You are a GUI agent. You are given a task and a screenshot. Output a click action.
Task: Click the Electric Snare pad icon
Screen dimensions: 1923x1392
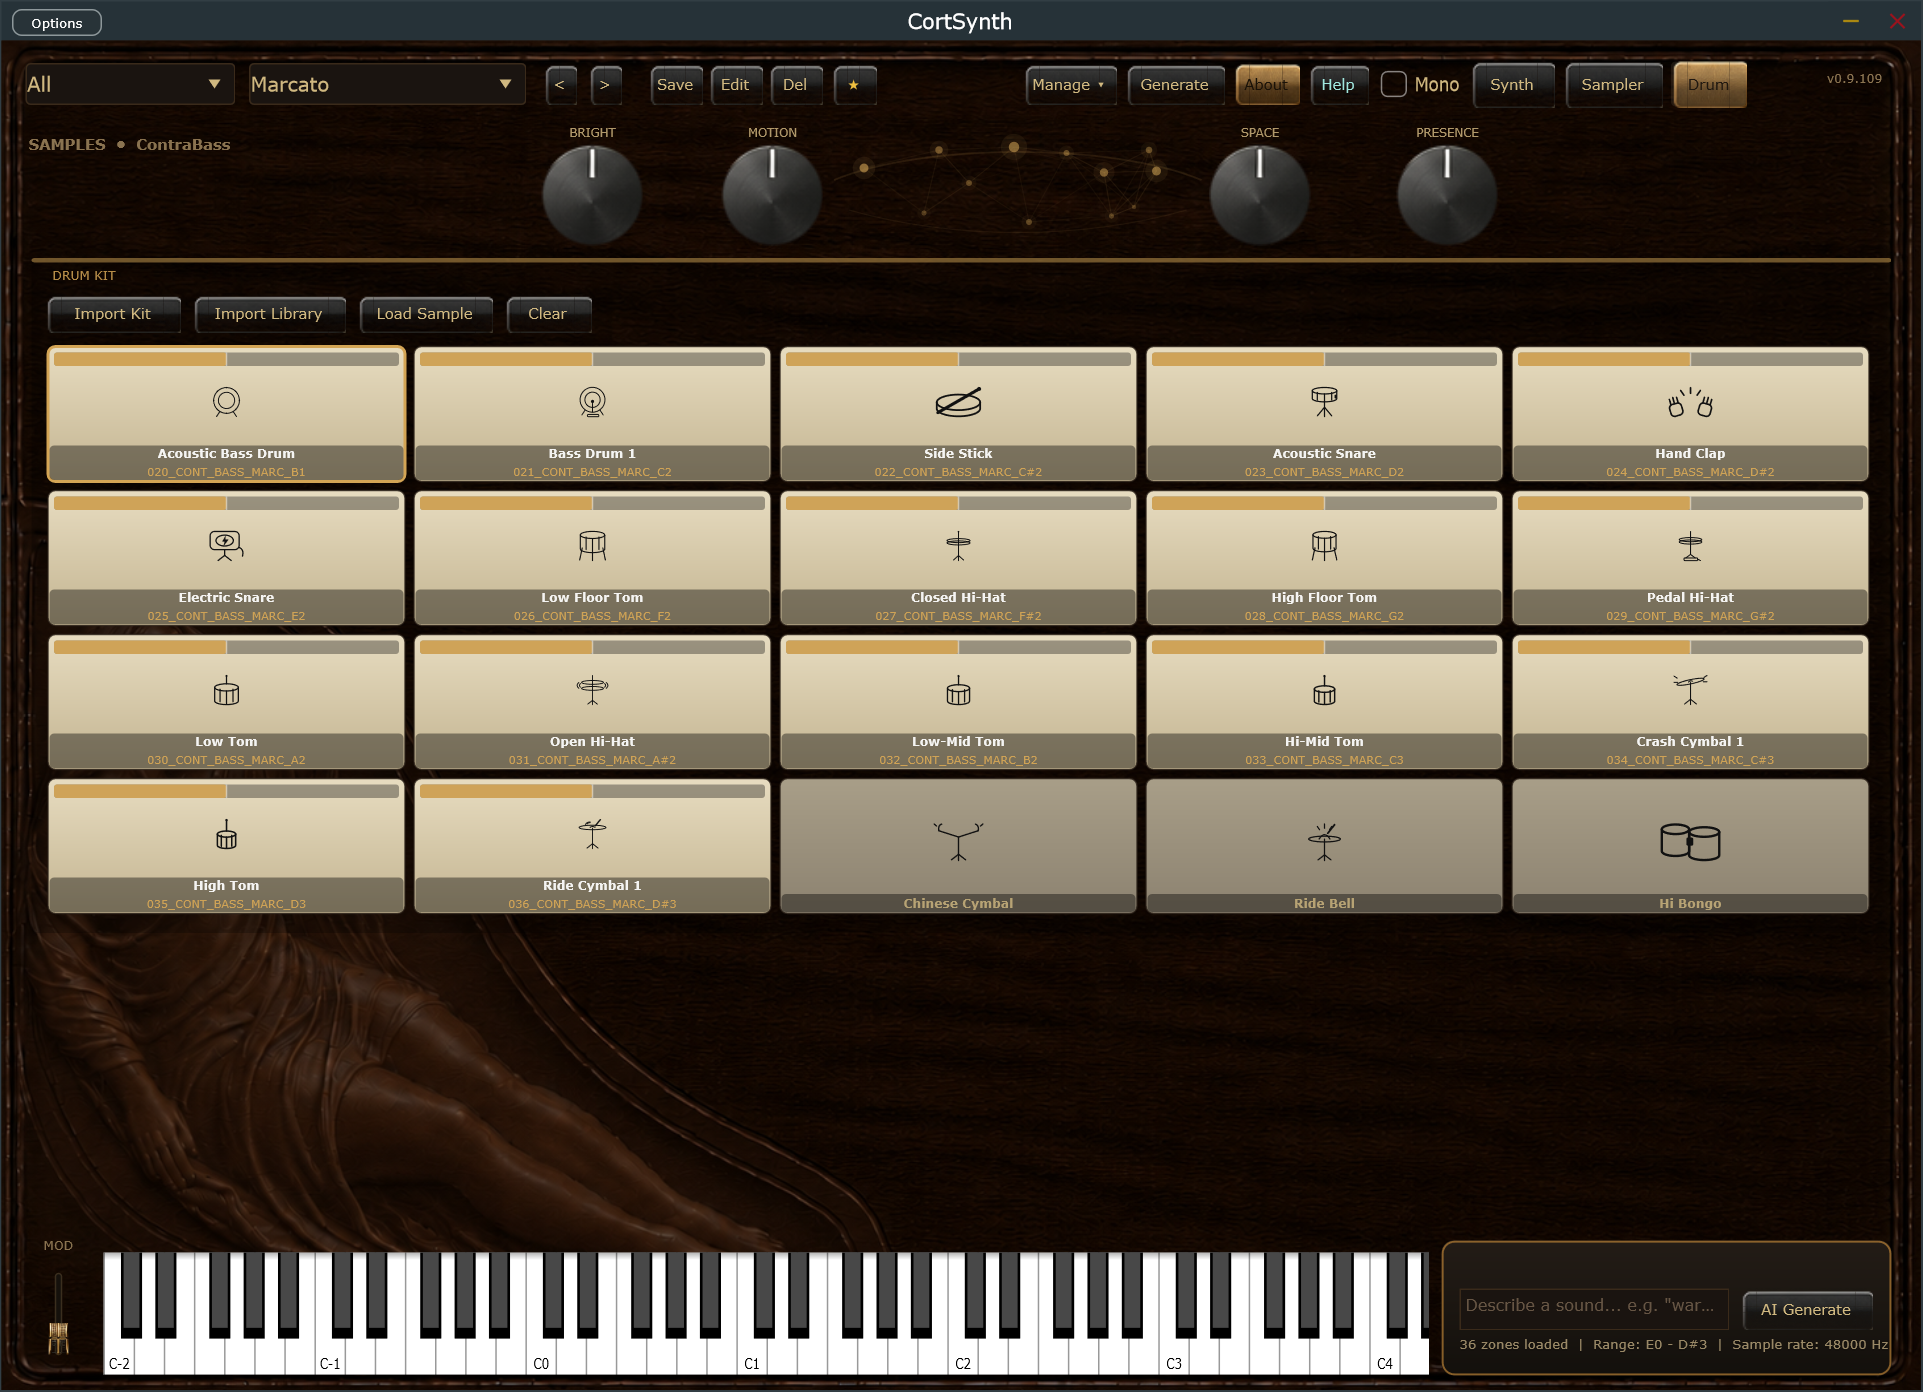(x=226, y=546)
